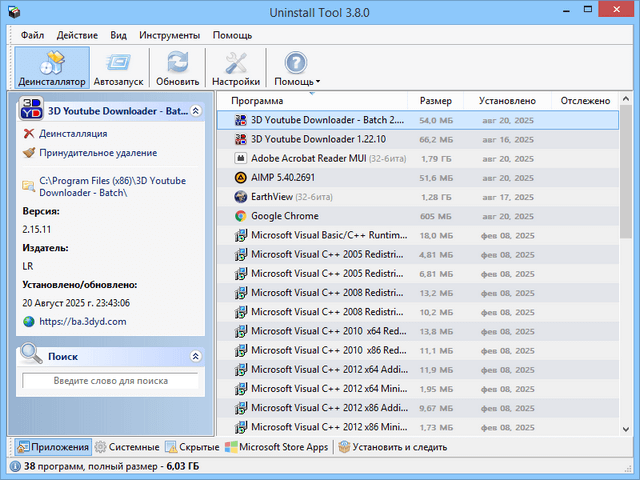Select Visual C++ 2012 x64 Addi icon
Viewport: 640px width, 480px height.
240,370
